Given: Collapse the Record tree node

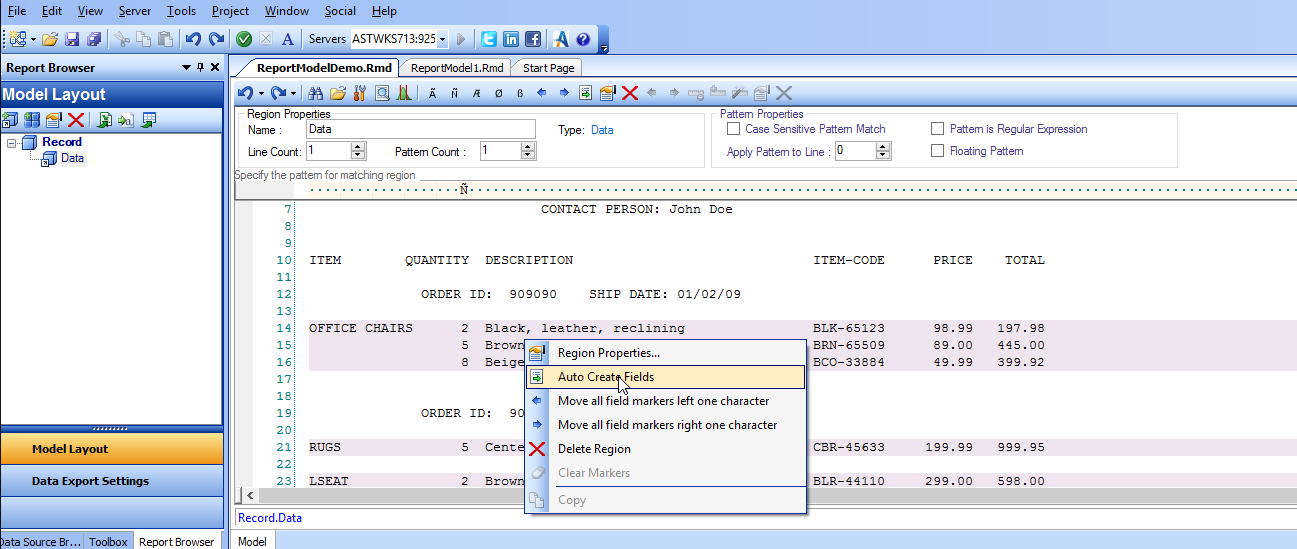Looking at the screenshot, I should coord(11,143).
